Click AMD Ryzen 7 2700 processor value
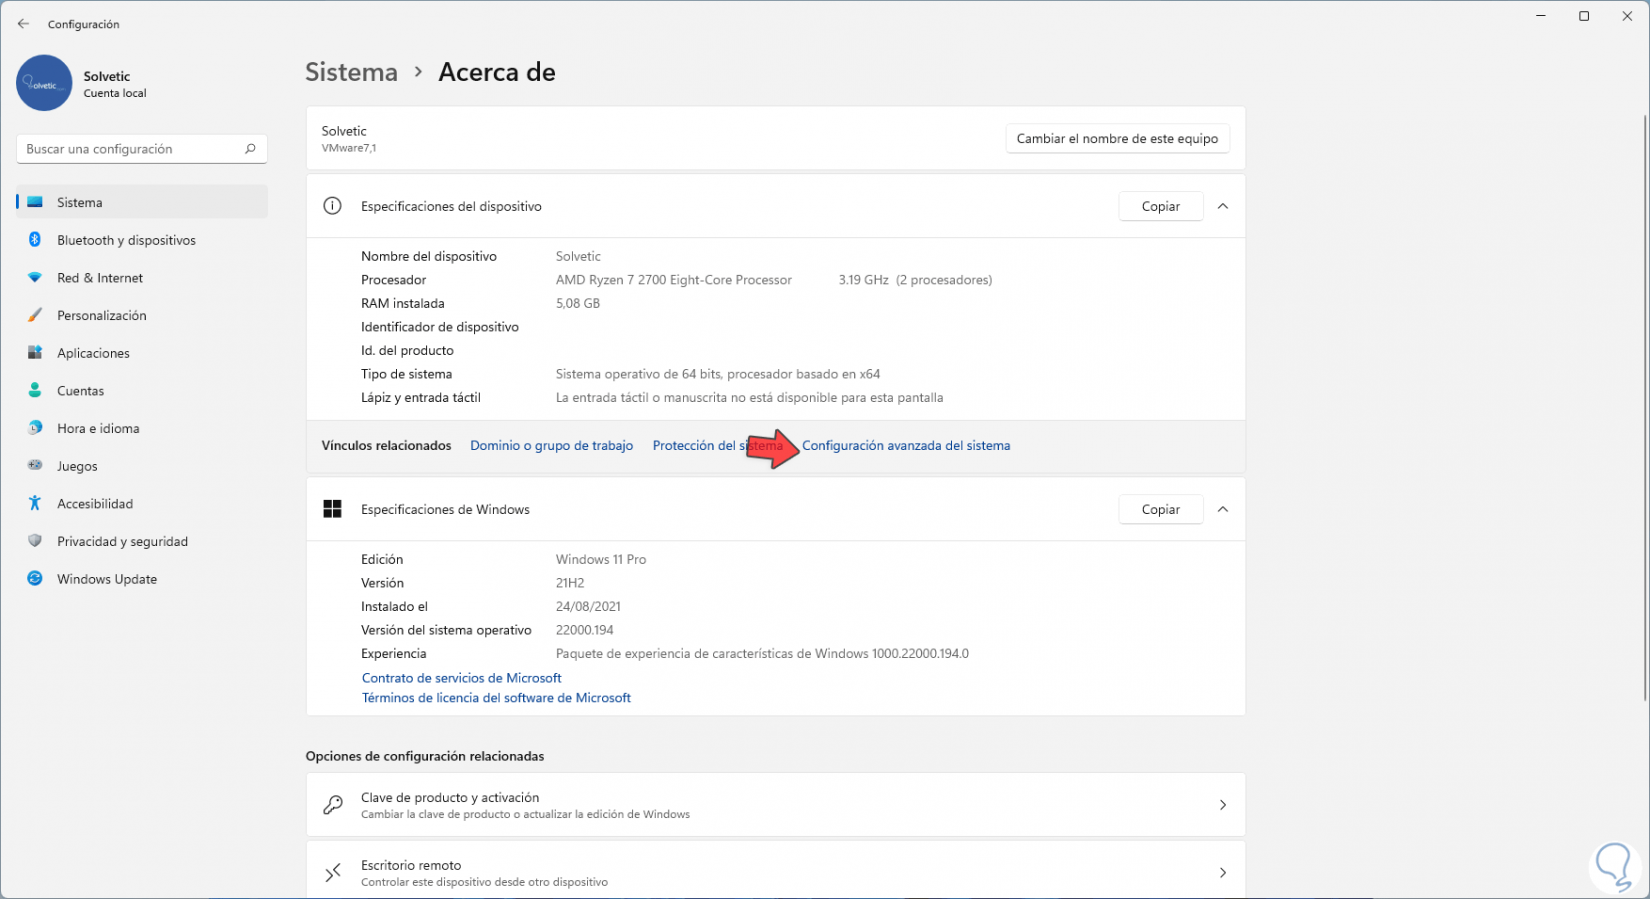1650x899 pixels. coord(673,280)
